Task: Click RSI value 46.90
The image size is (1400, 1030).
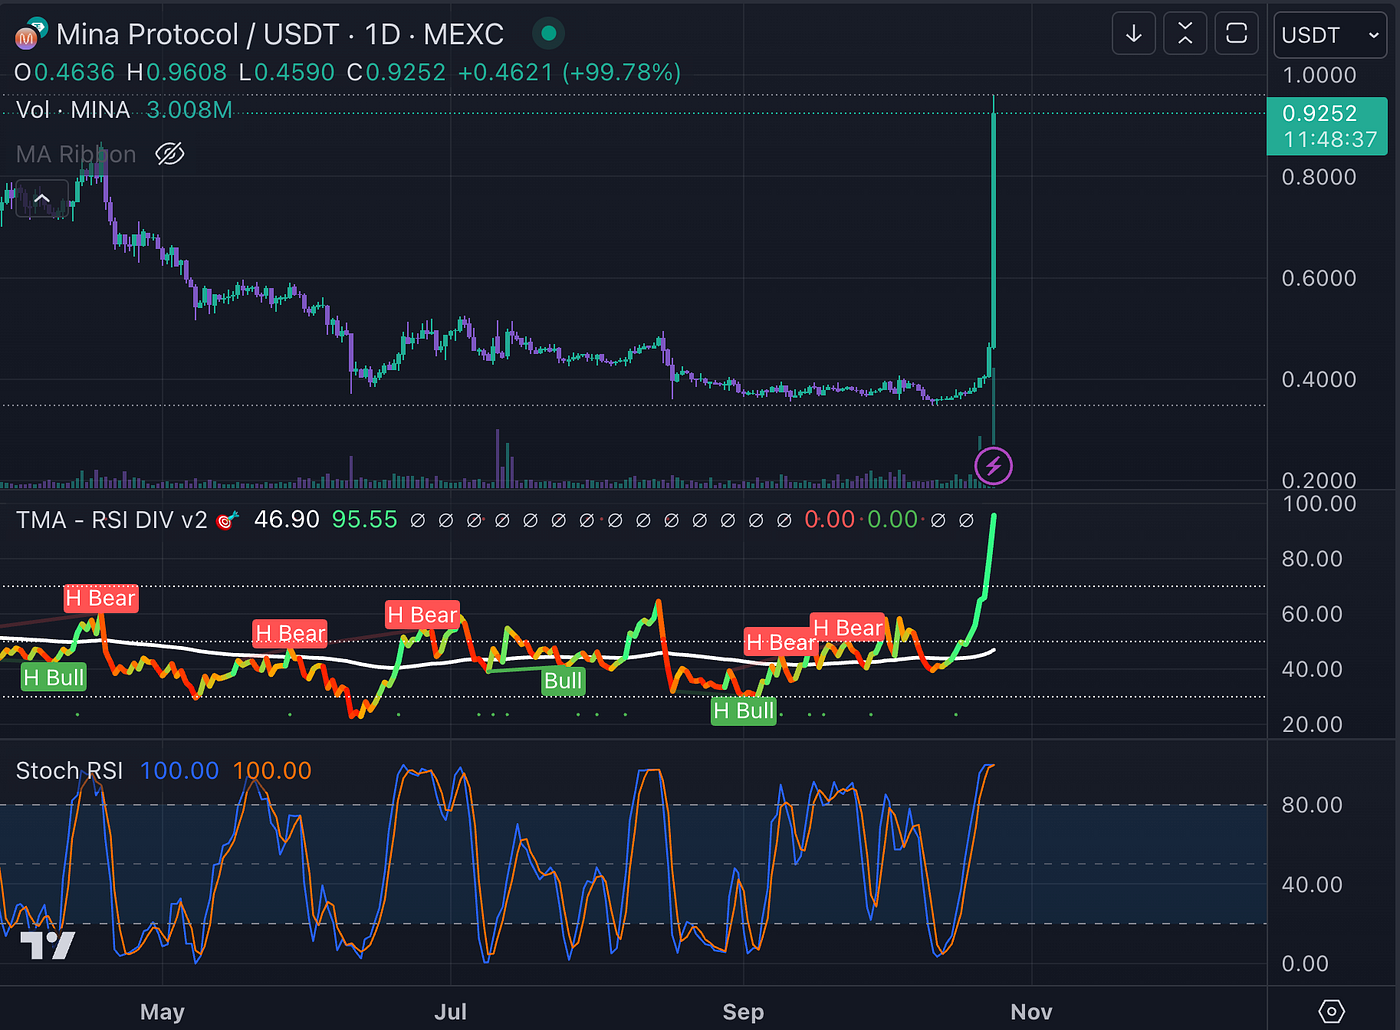Action: point(287,520)
